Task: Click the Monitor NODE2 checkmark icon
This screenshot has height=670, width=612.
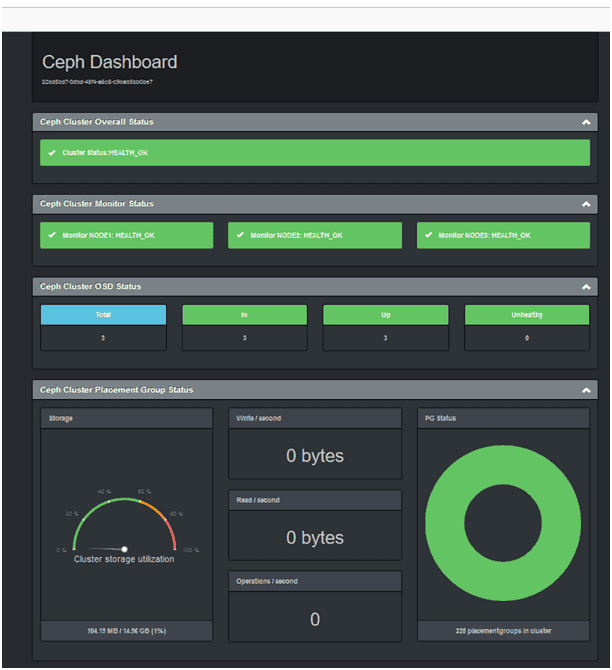Action: 240,236
